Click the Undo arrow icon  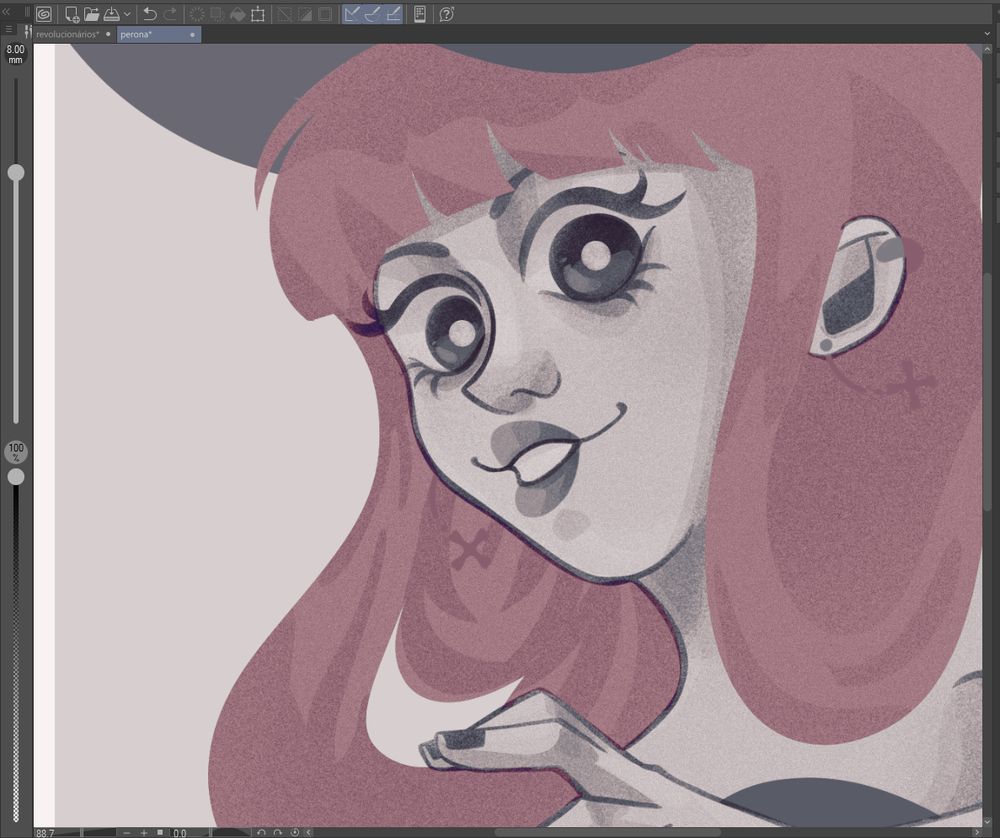click(x=148, y=14)
